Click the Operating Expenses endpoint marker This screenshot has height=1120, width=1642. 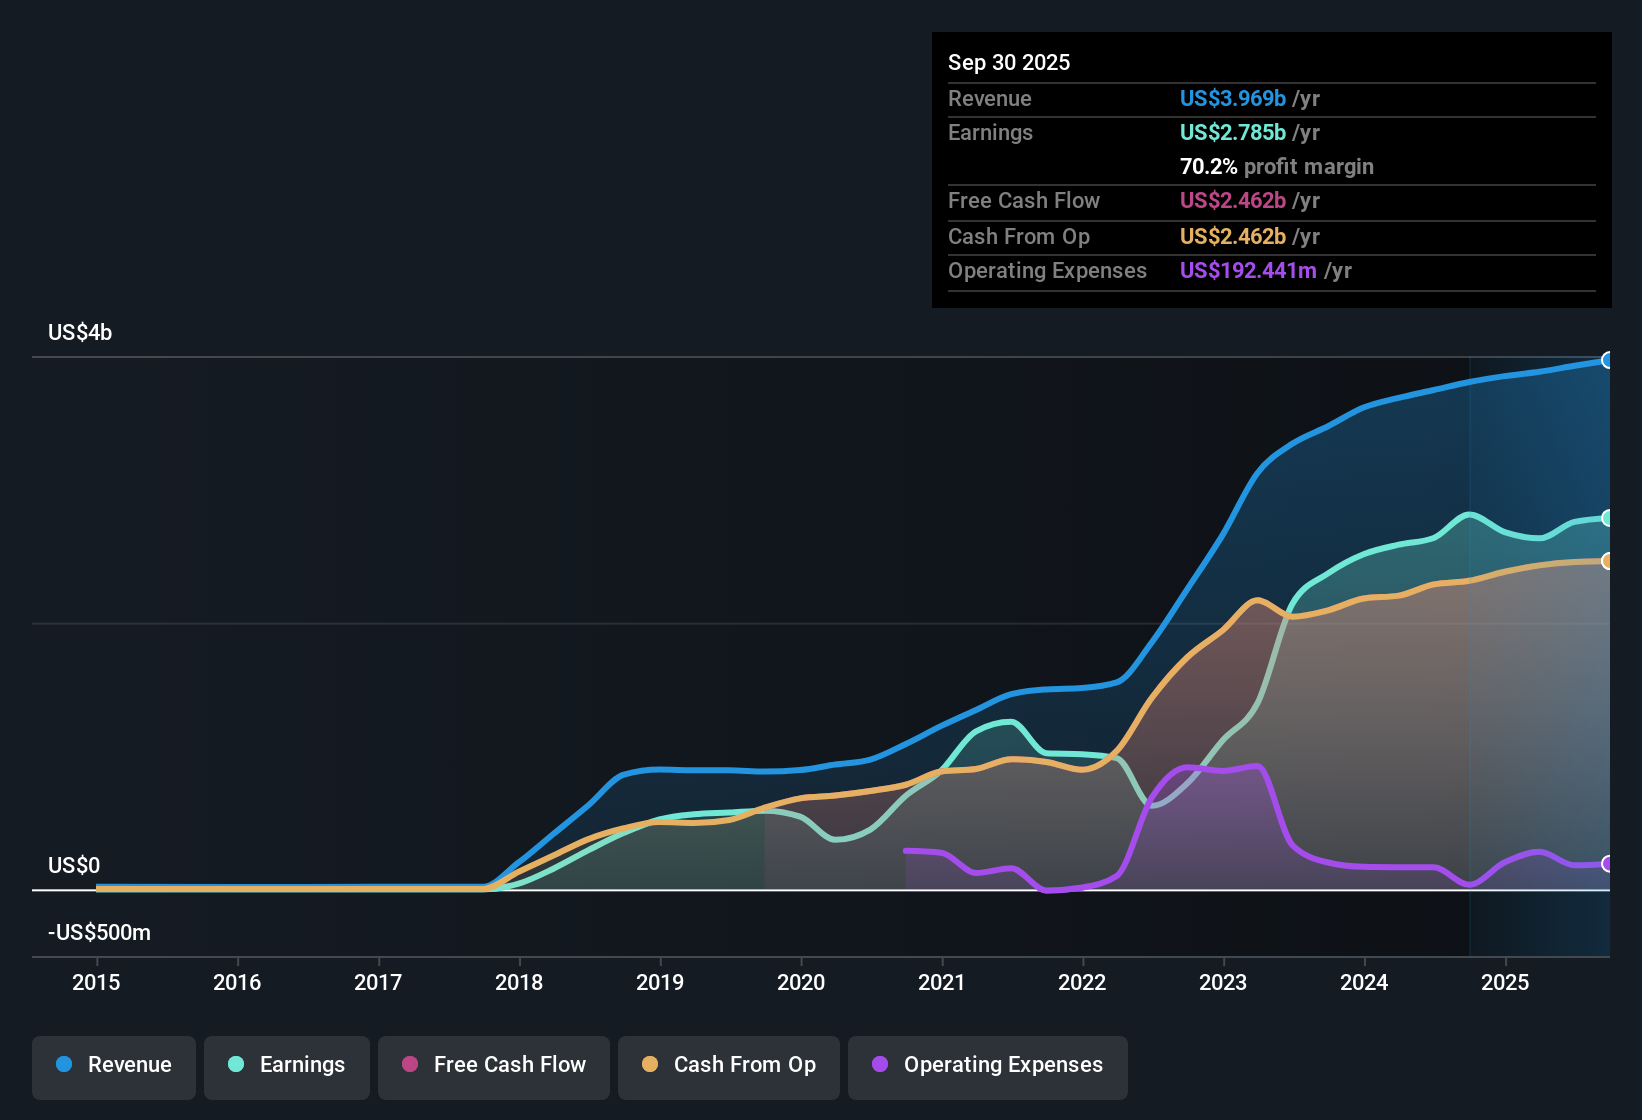1608,864
